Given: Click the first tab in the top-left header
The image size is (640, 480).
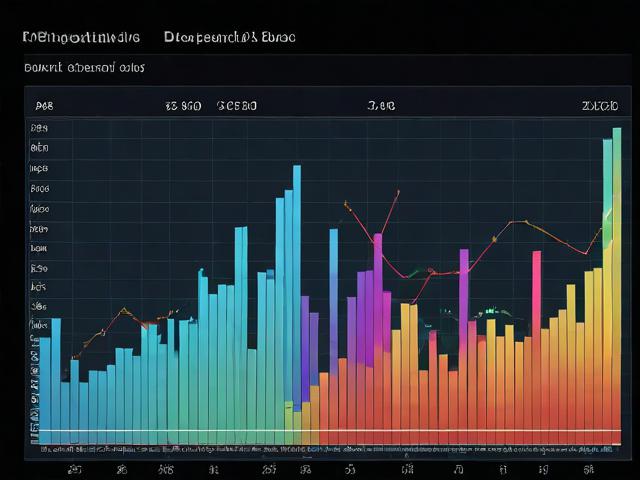Looking at the screenshot, I should point(80,37).
